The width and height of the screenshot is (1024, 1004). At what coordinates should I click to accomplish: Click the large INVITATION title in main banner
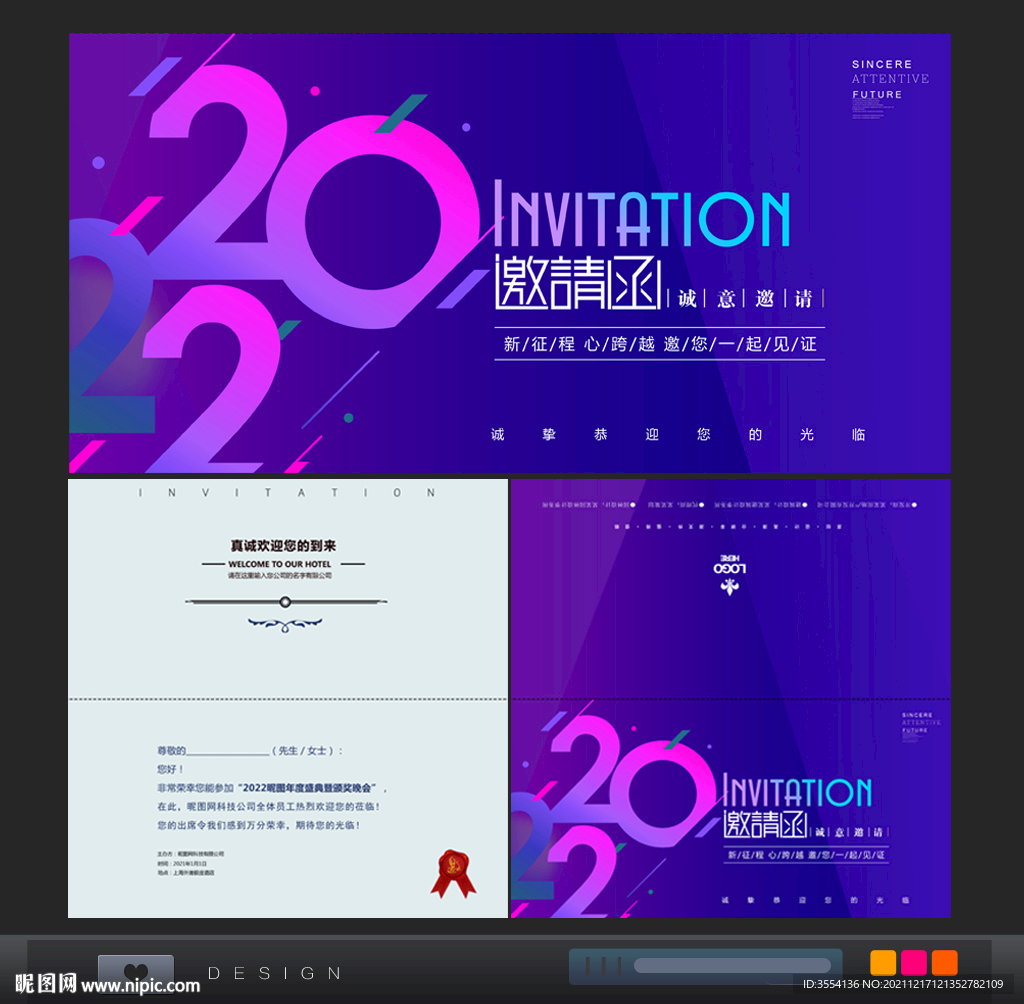click(x=642, y=217)
